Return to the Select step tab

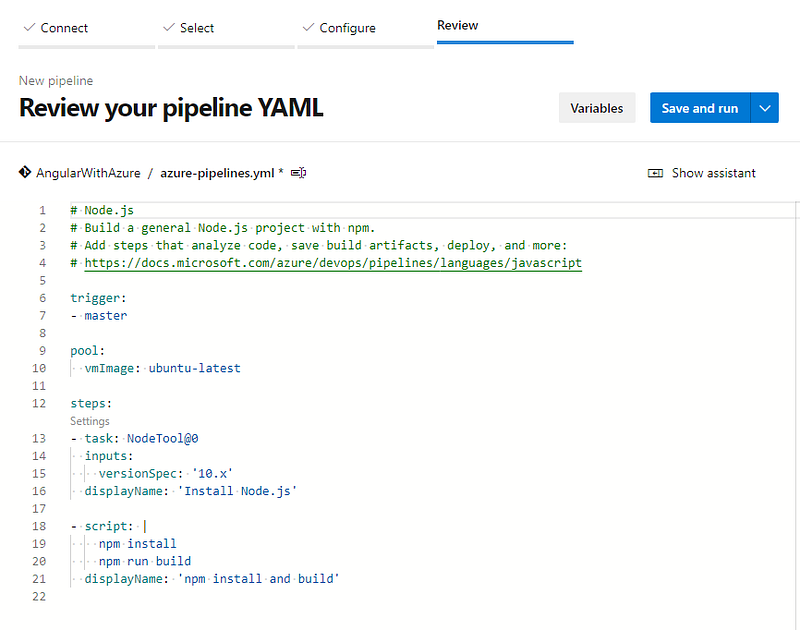pos(197,28)
